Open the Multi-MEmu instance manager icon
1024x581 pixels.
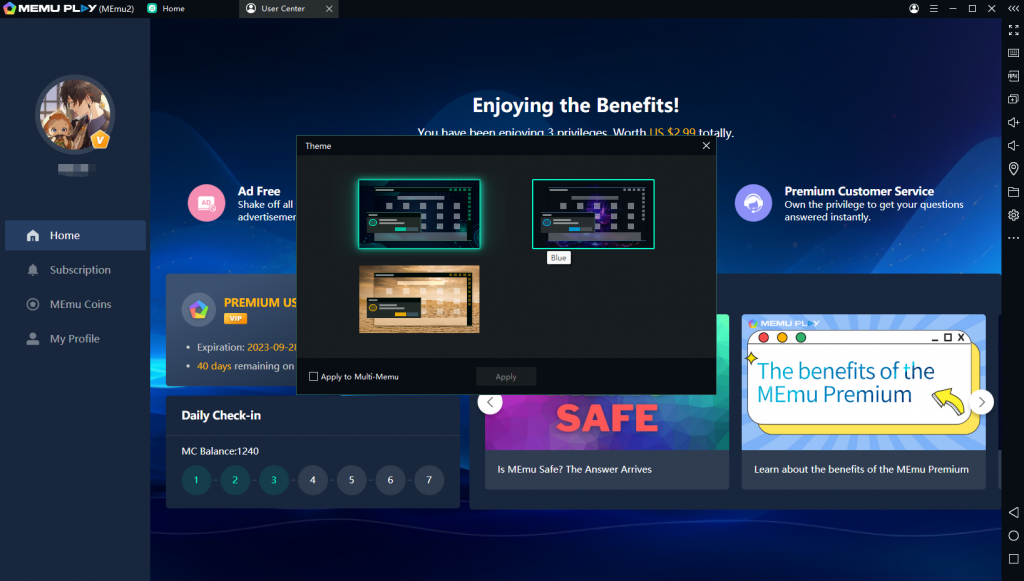click(x=1013, y=99)
